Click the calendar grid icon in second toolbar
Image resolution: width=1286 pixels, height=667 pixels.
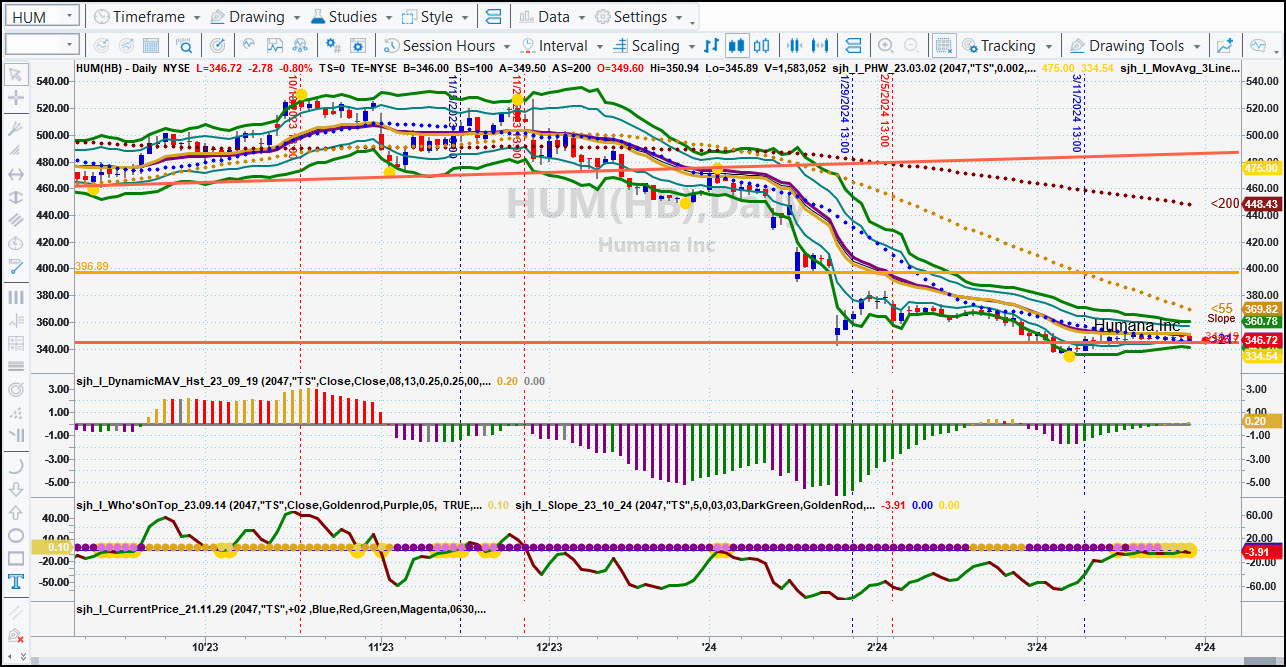(151, 45)
